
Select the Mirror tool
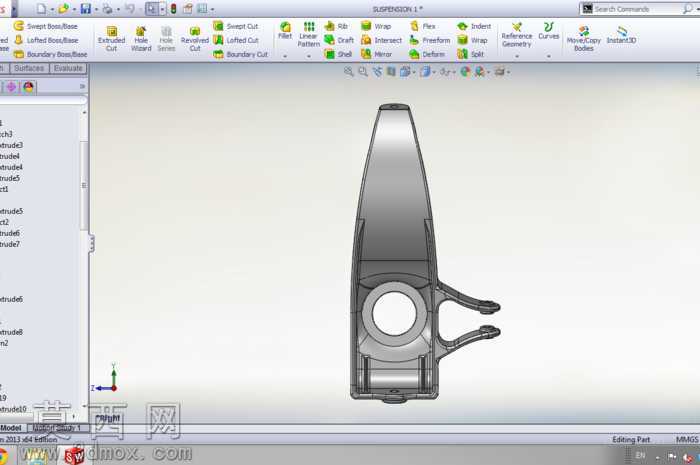click(x=376, y=54)
